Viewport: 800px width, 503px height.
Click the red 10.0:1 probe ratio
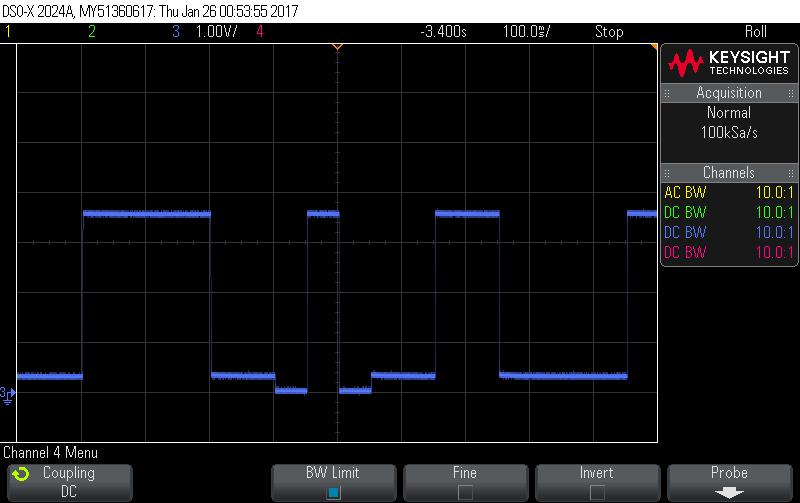pyautogui.click(x=774, y=252)
